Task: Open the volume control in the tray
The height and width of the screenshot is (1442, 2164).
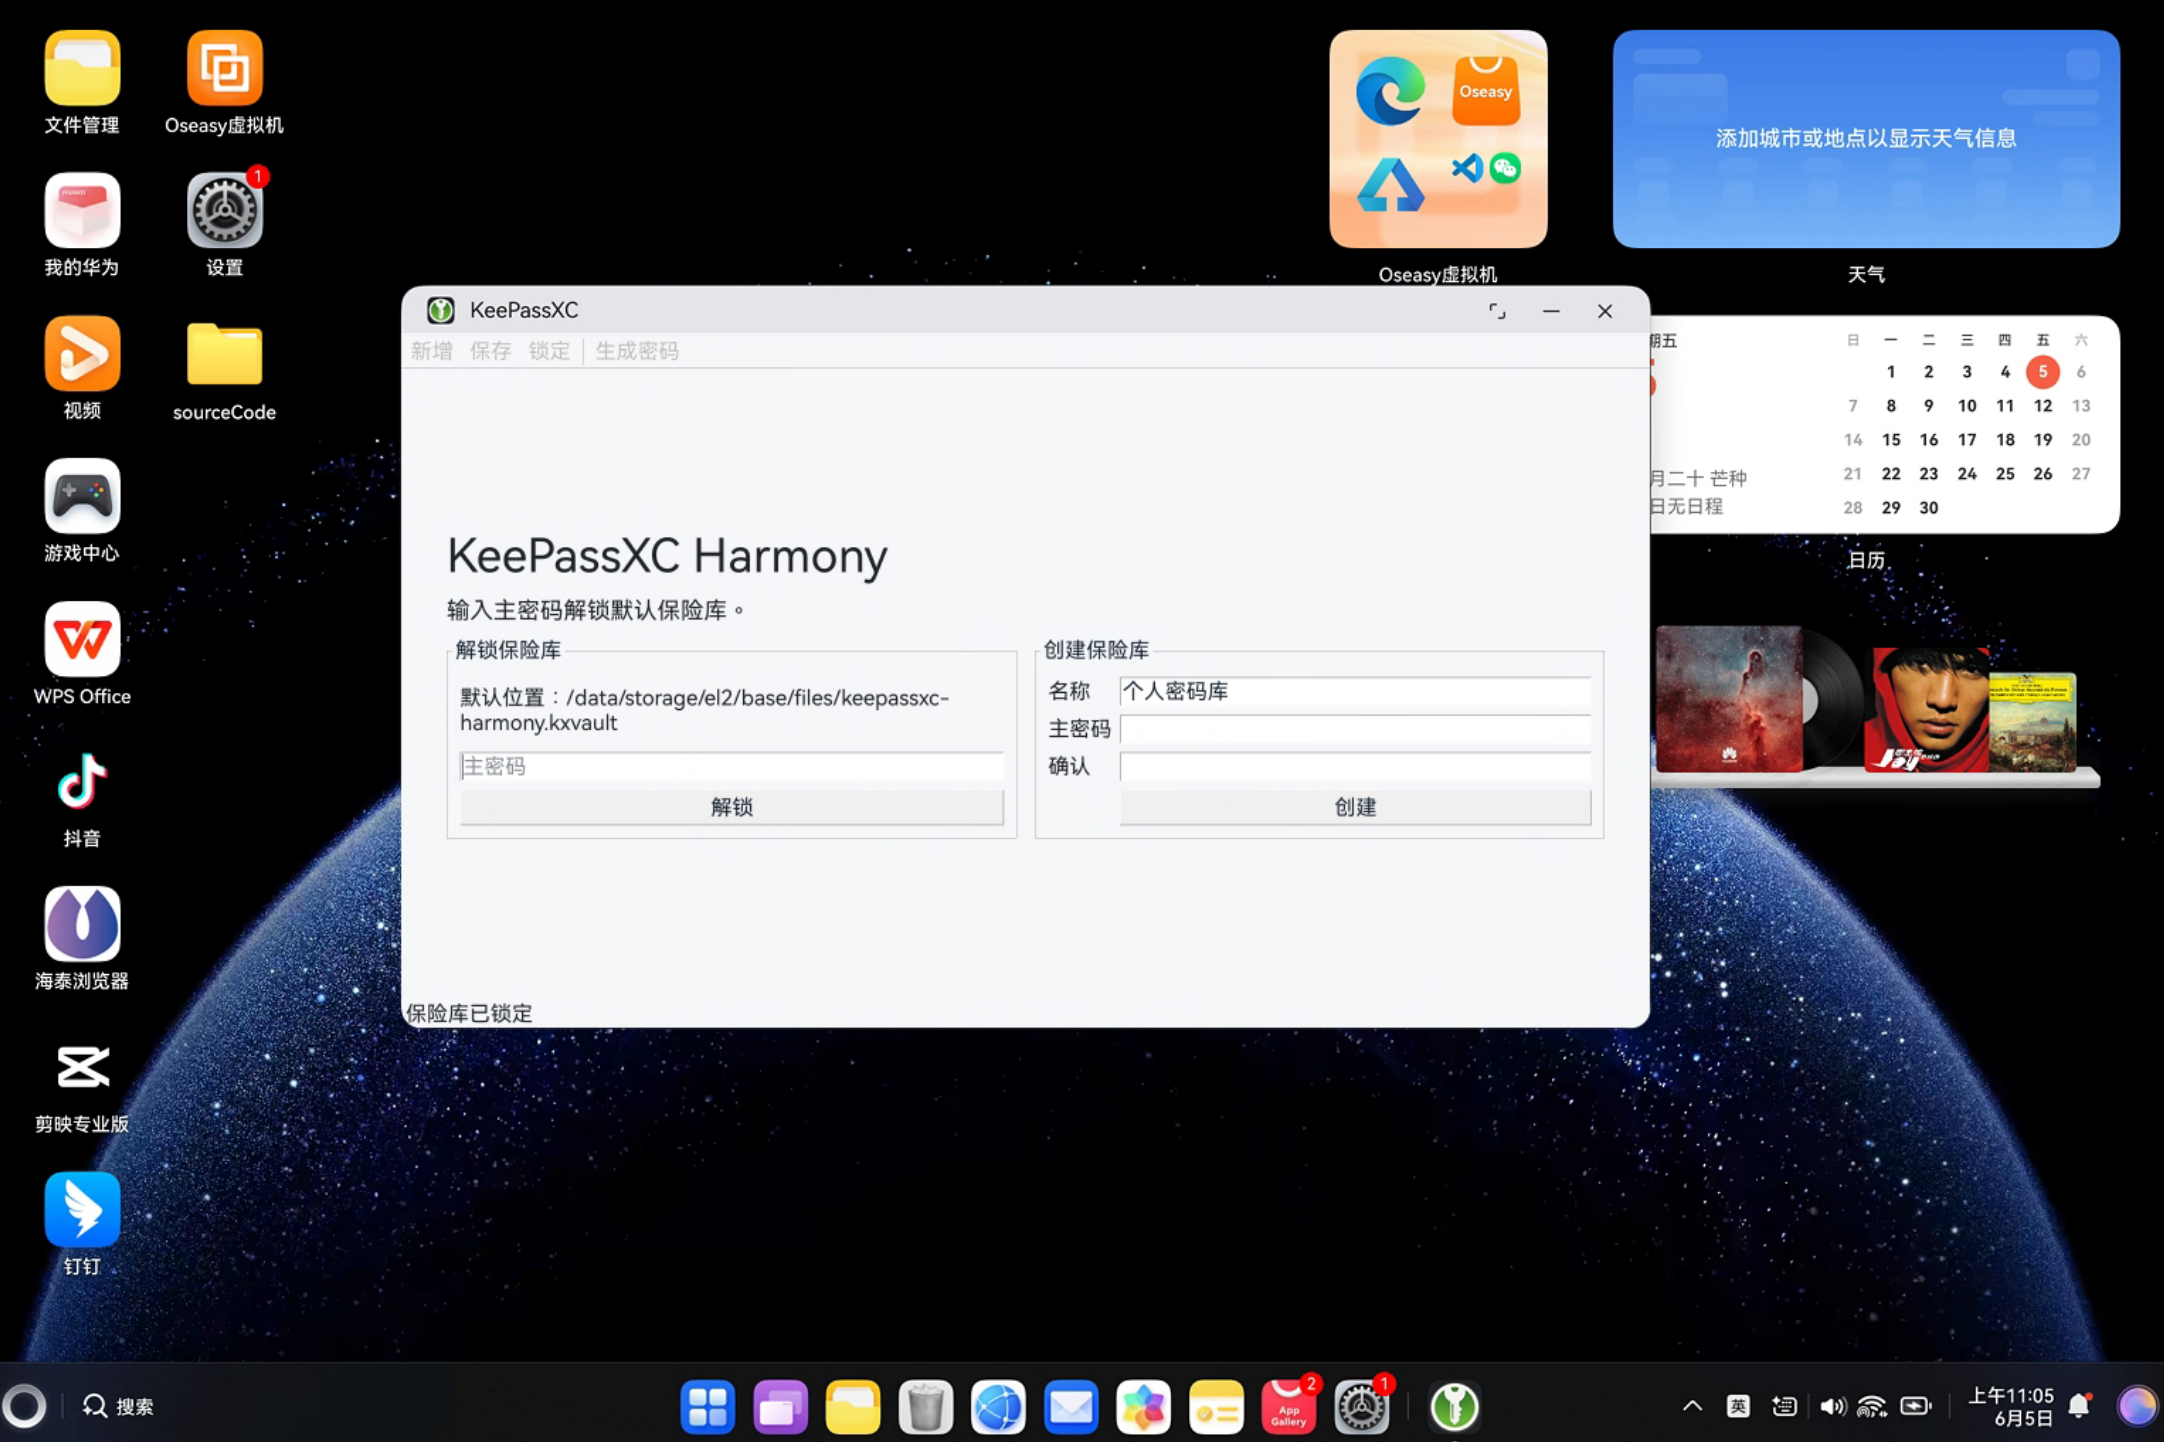Action: tap(1832, 1406)
